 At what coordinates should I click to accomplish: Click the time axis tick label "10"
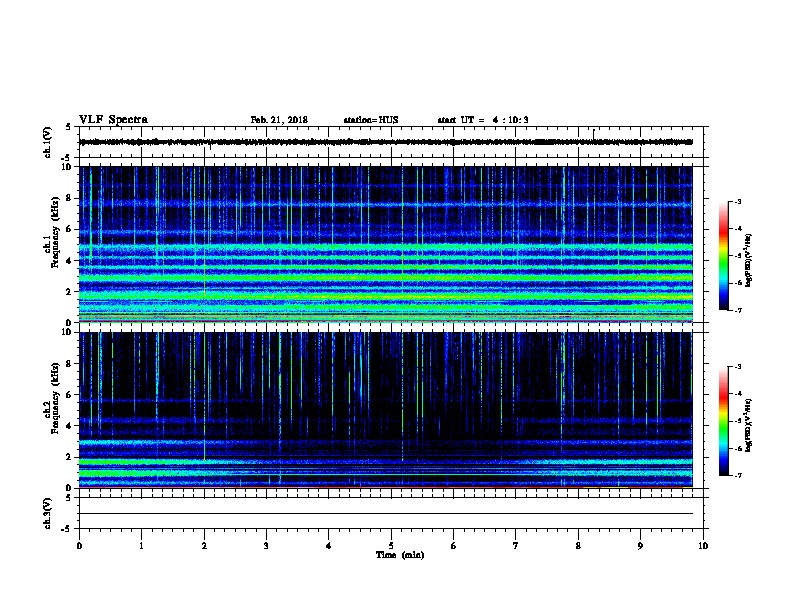click(703, 546)
